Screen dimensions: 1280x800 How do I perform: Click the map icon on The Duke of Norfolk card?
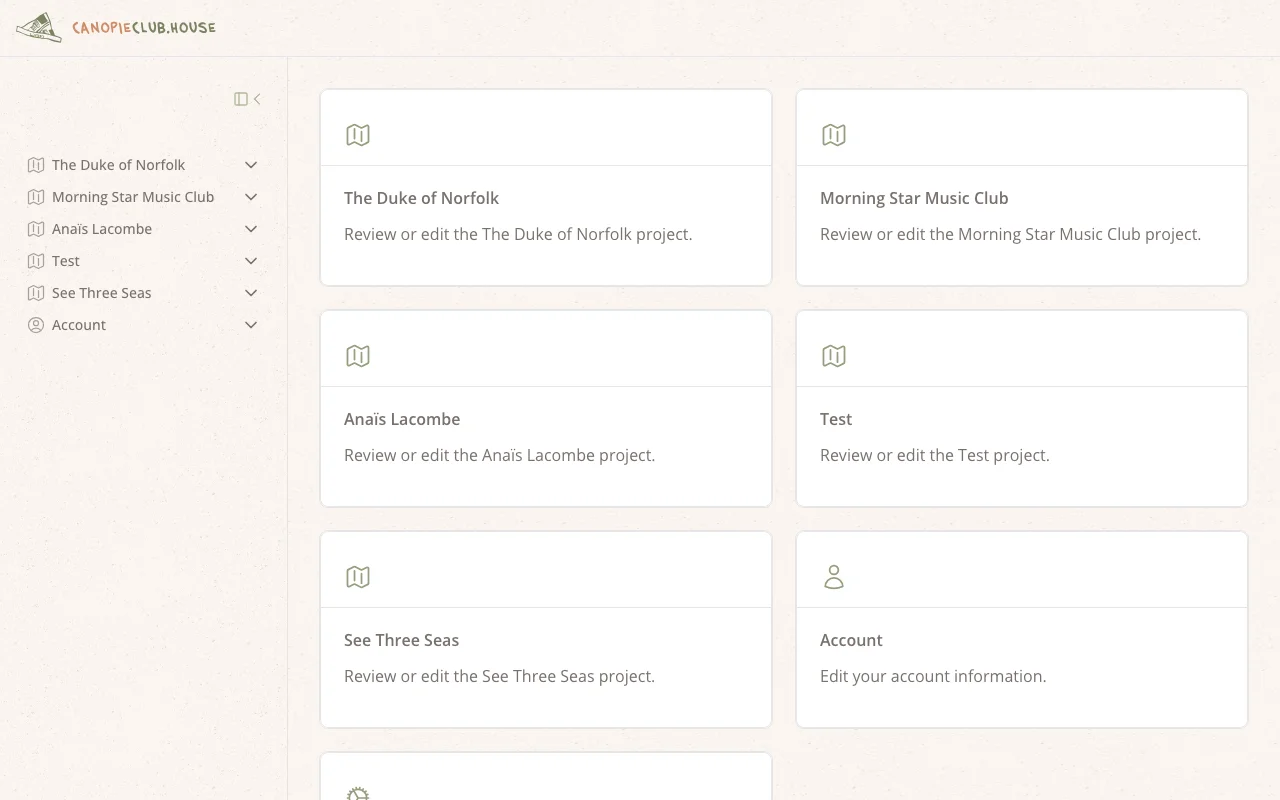point(358,135)
